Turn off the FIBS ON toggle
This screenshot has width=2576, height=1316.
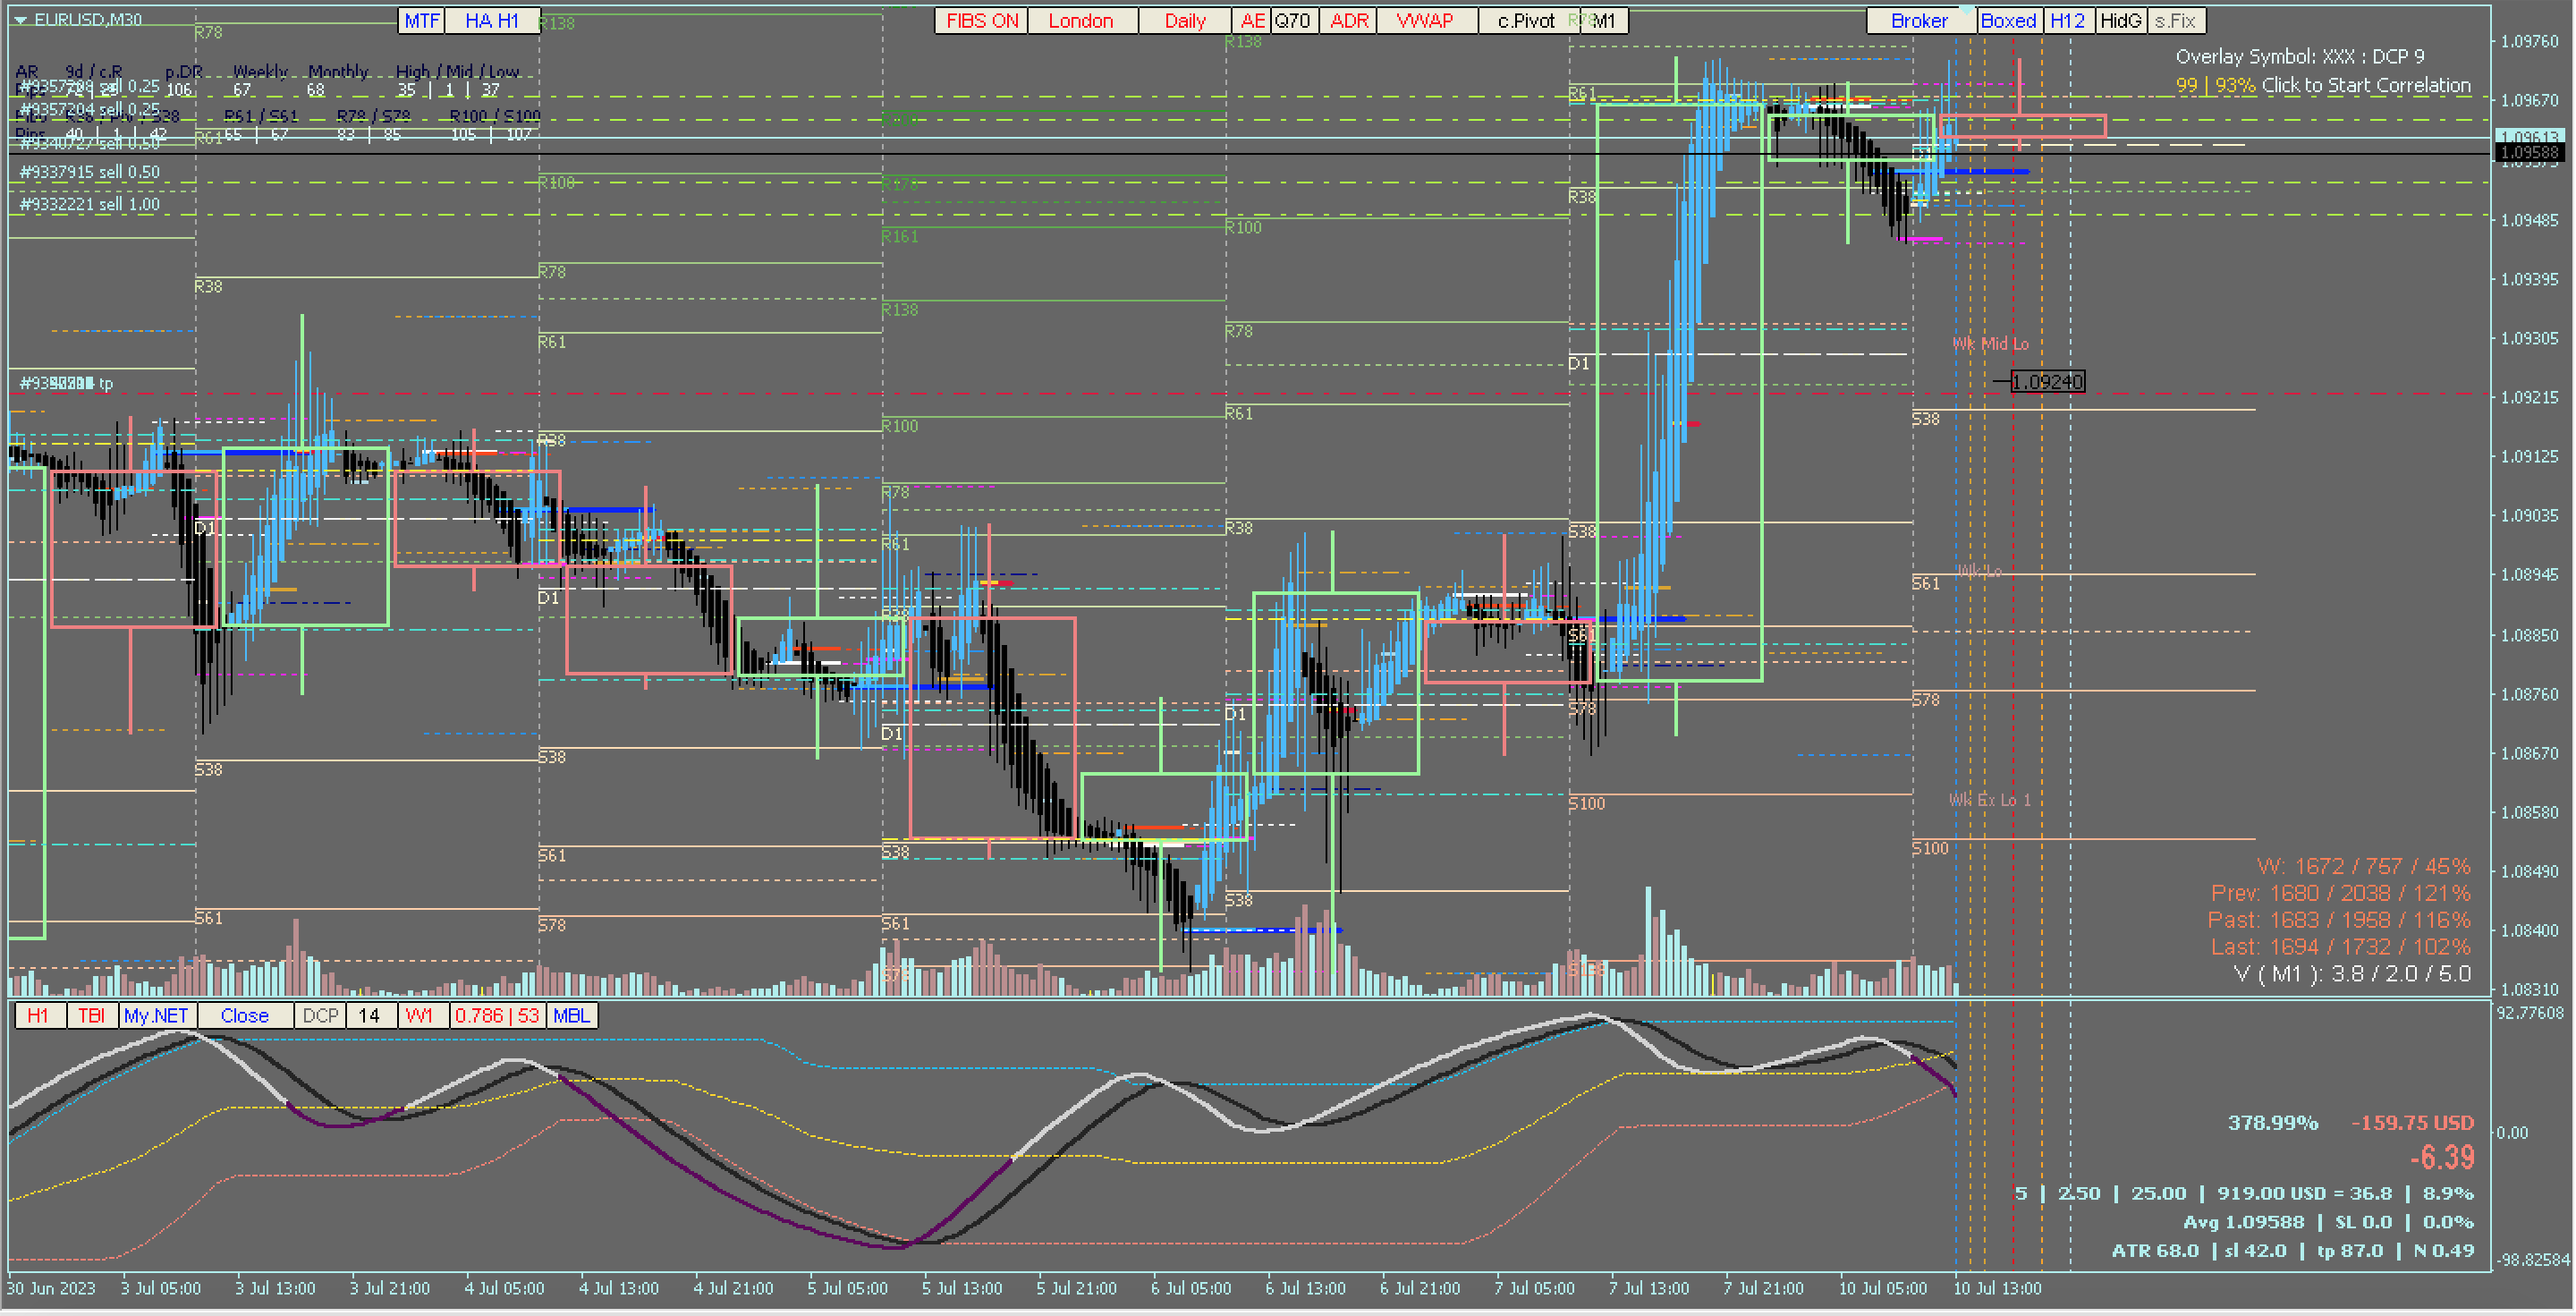pyautogui.click(x=981, y=21)
